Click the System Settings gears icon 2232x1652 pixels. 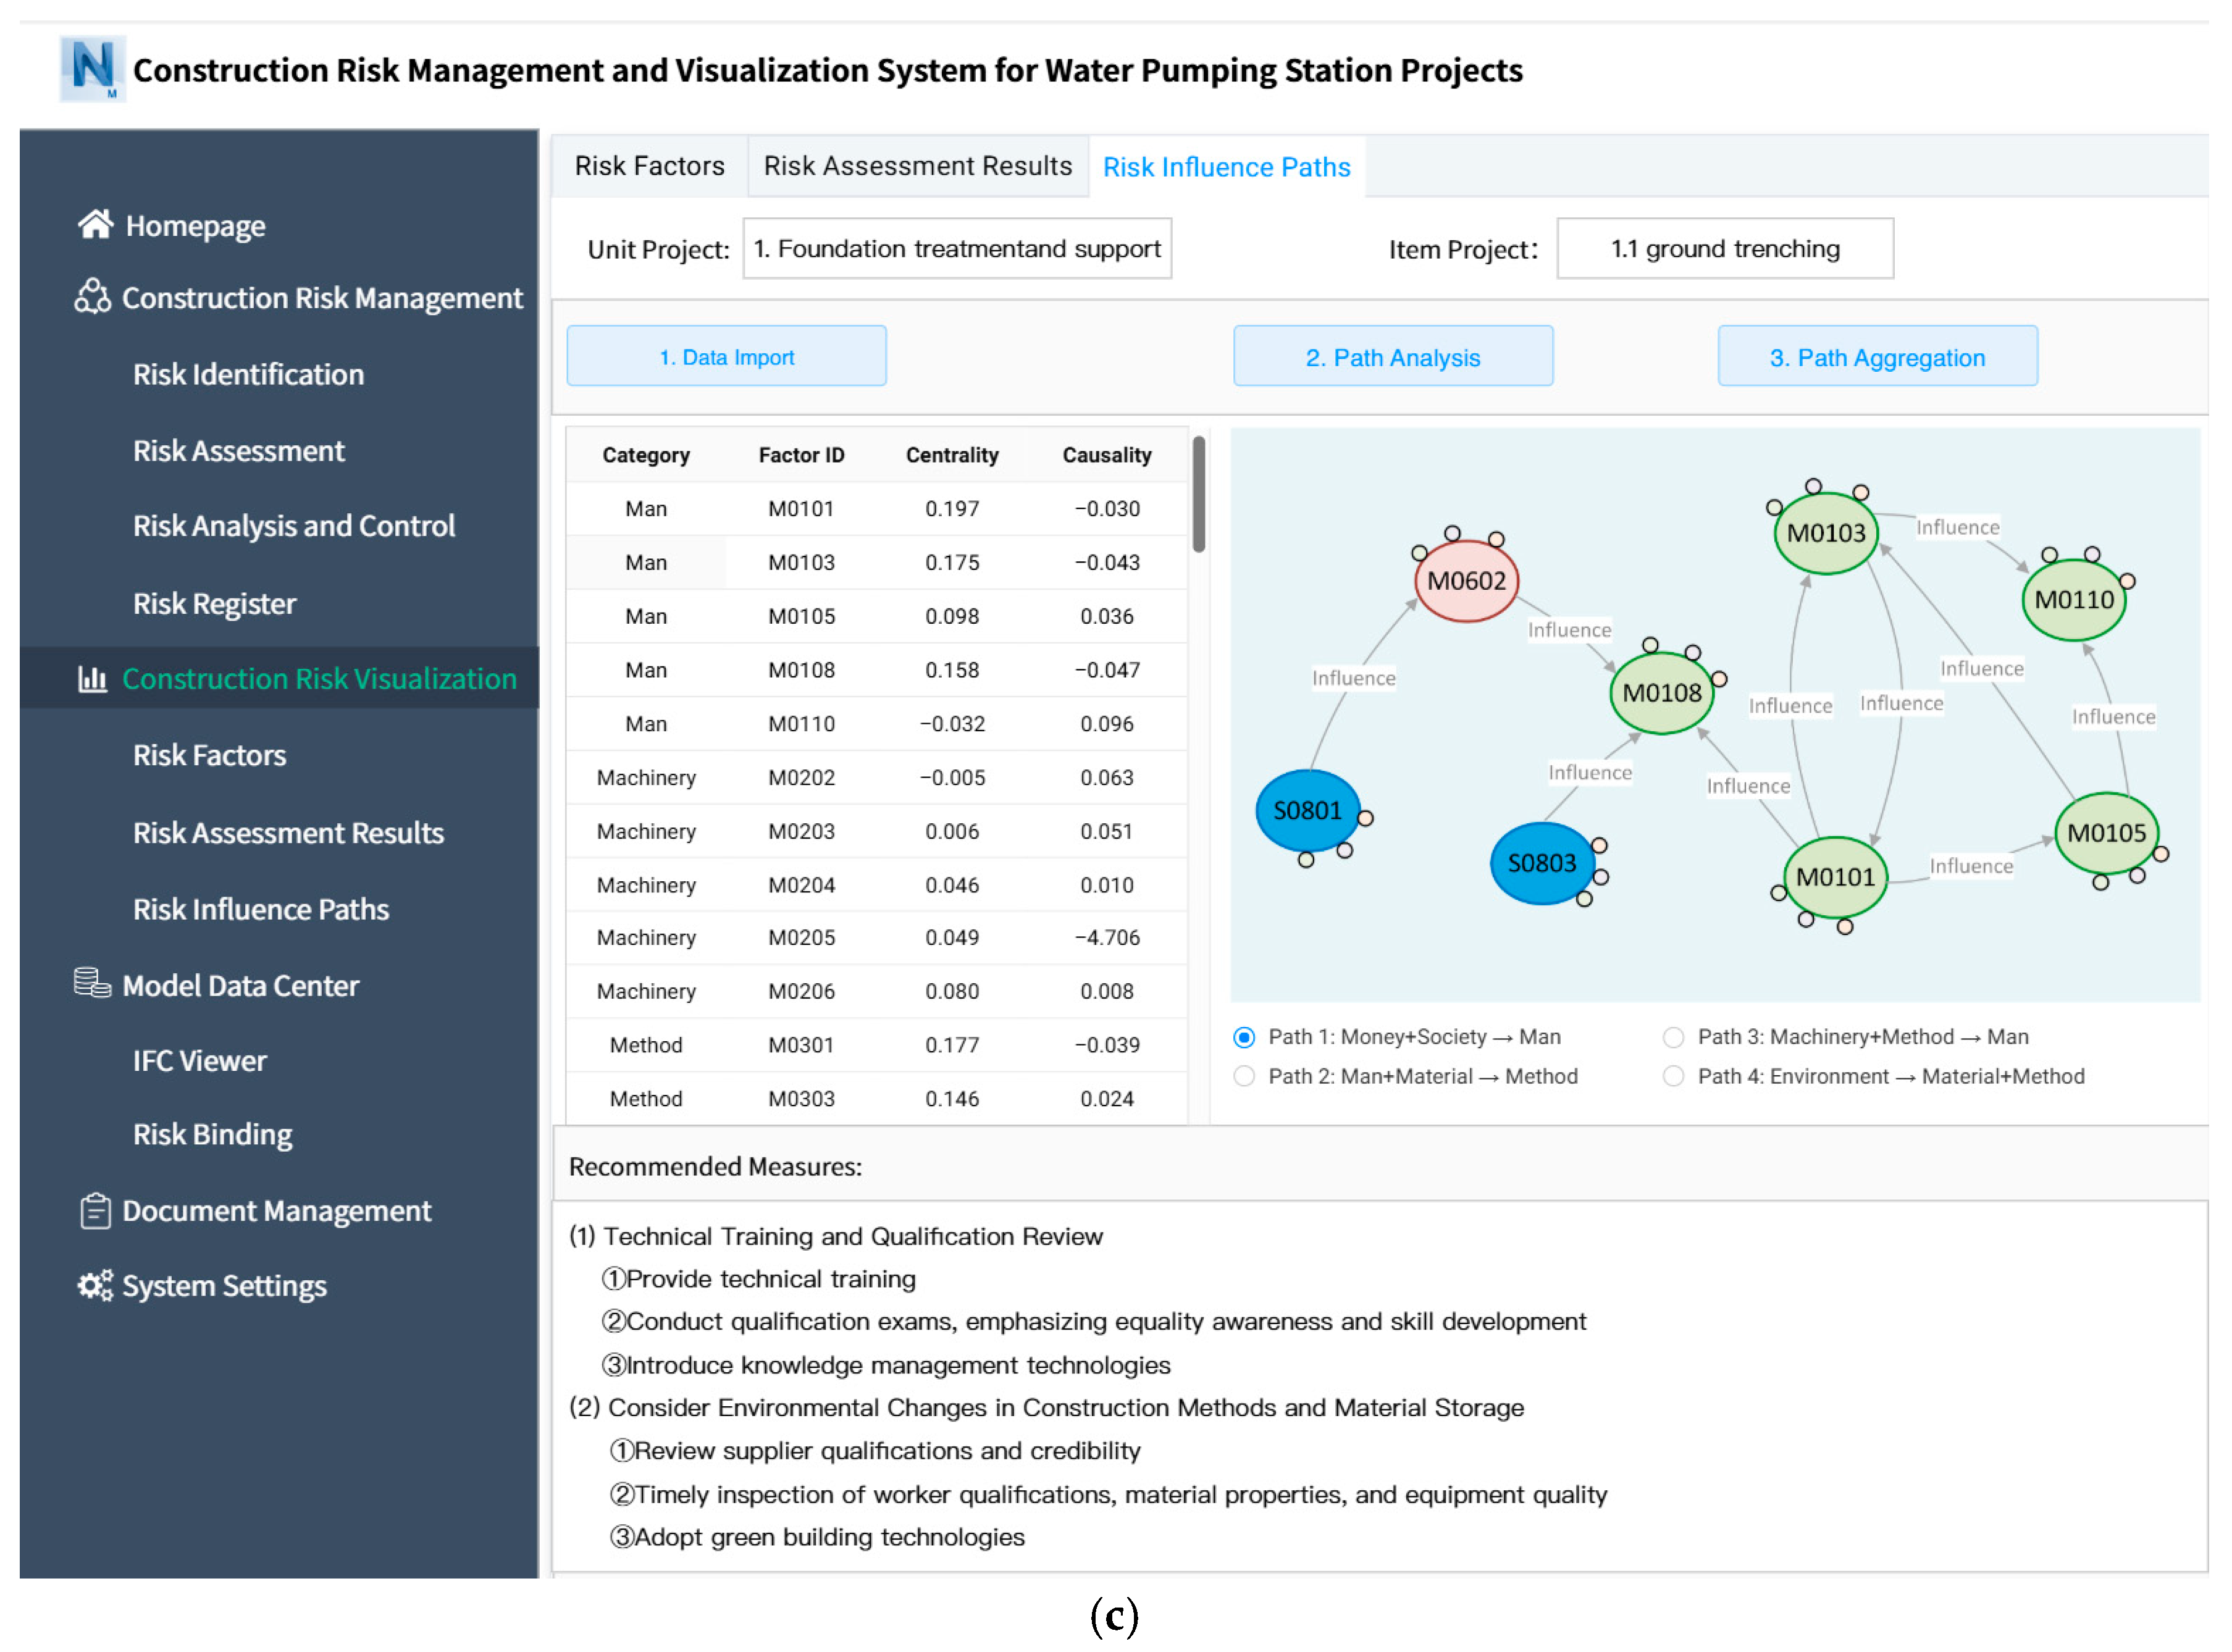click(x=95, y=1285)
